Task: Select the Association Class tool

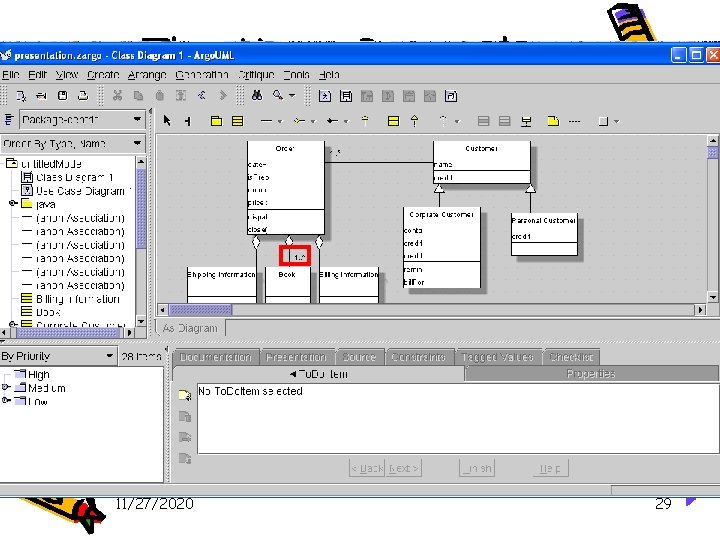Action: 526,121
